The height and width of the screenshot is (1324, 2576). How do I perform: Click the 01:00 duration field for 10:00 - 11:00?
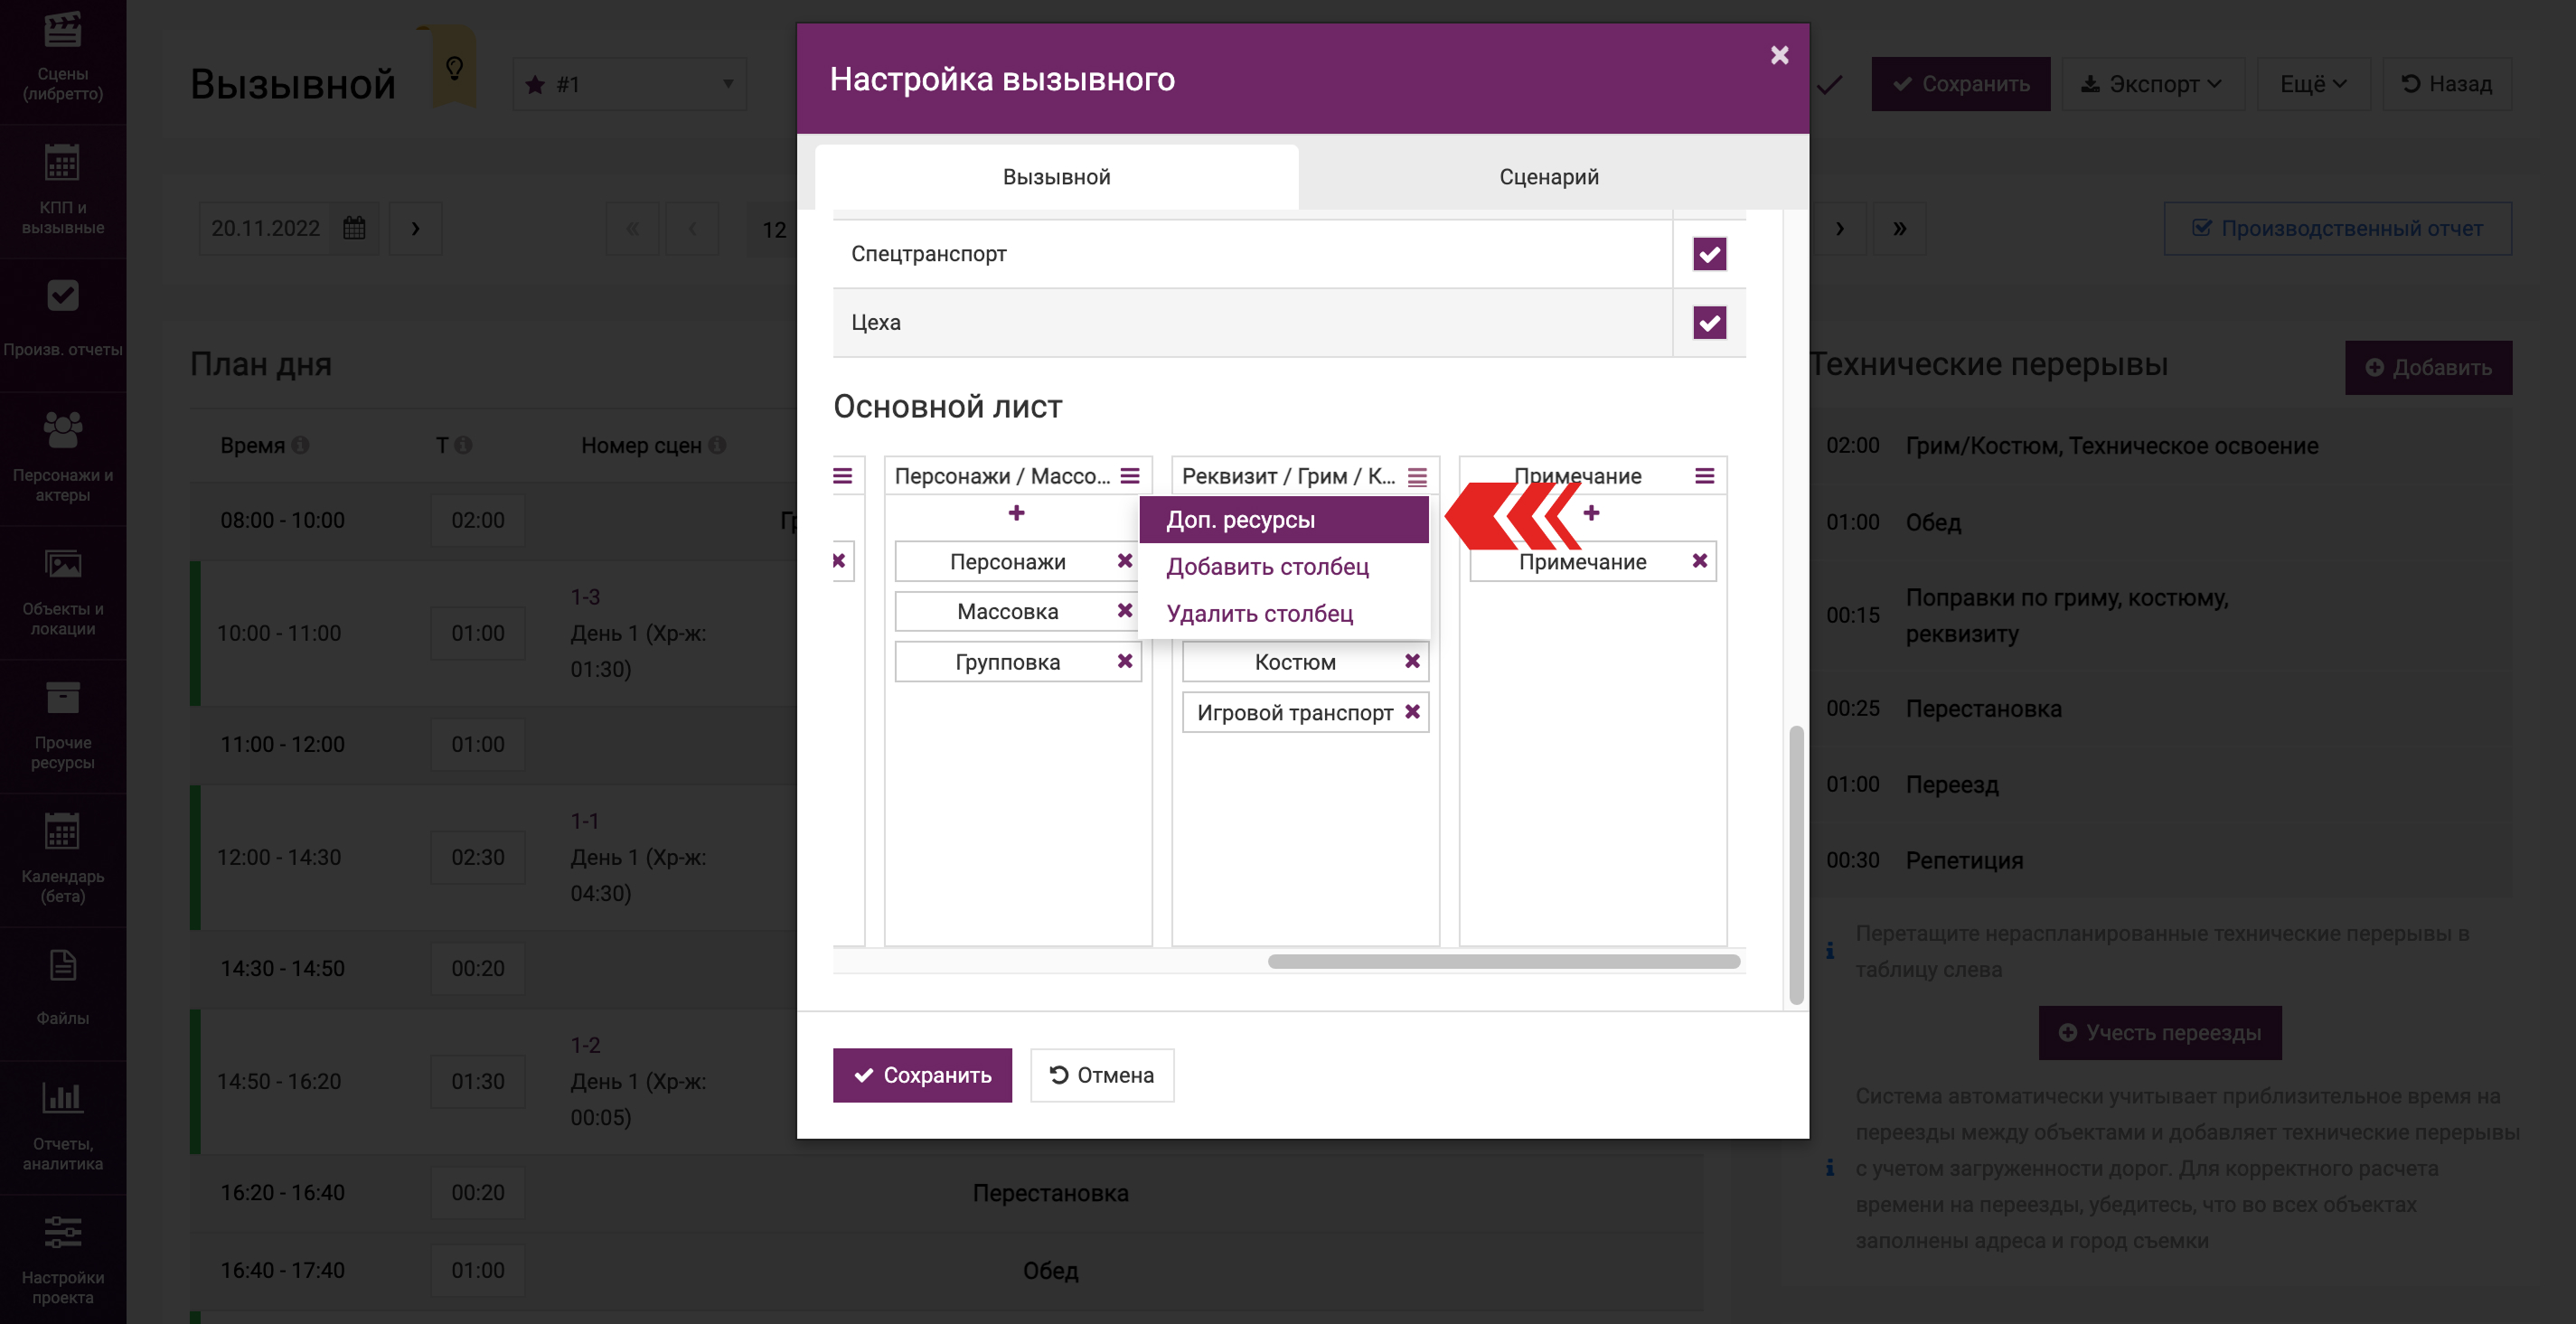point(478,633)
